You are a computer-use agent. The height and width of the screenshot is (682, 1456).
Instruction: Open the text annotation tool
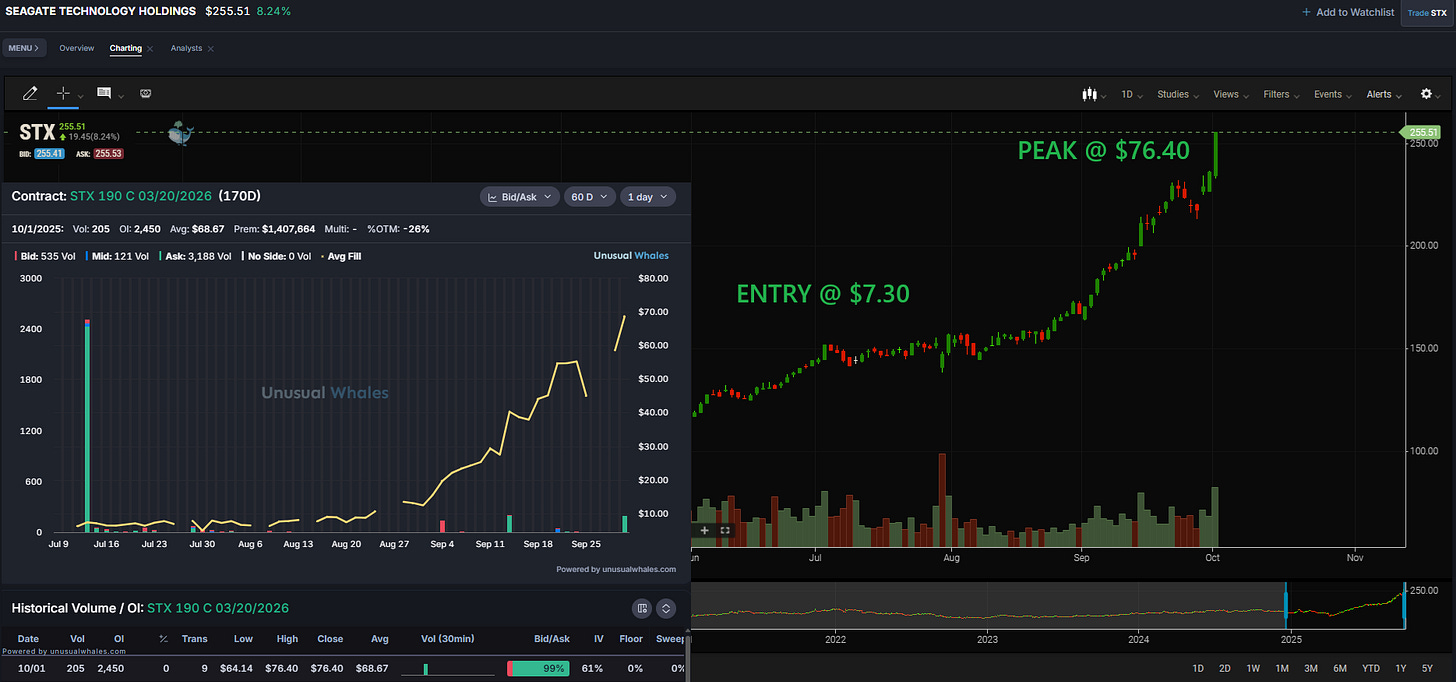[104, 93]
